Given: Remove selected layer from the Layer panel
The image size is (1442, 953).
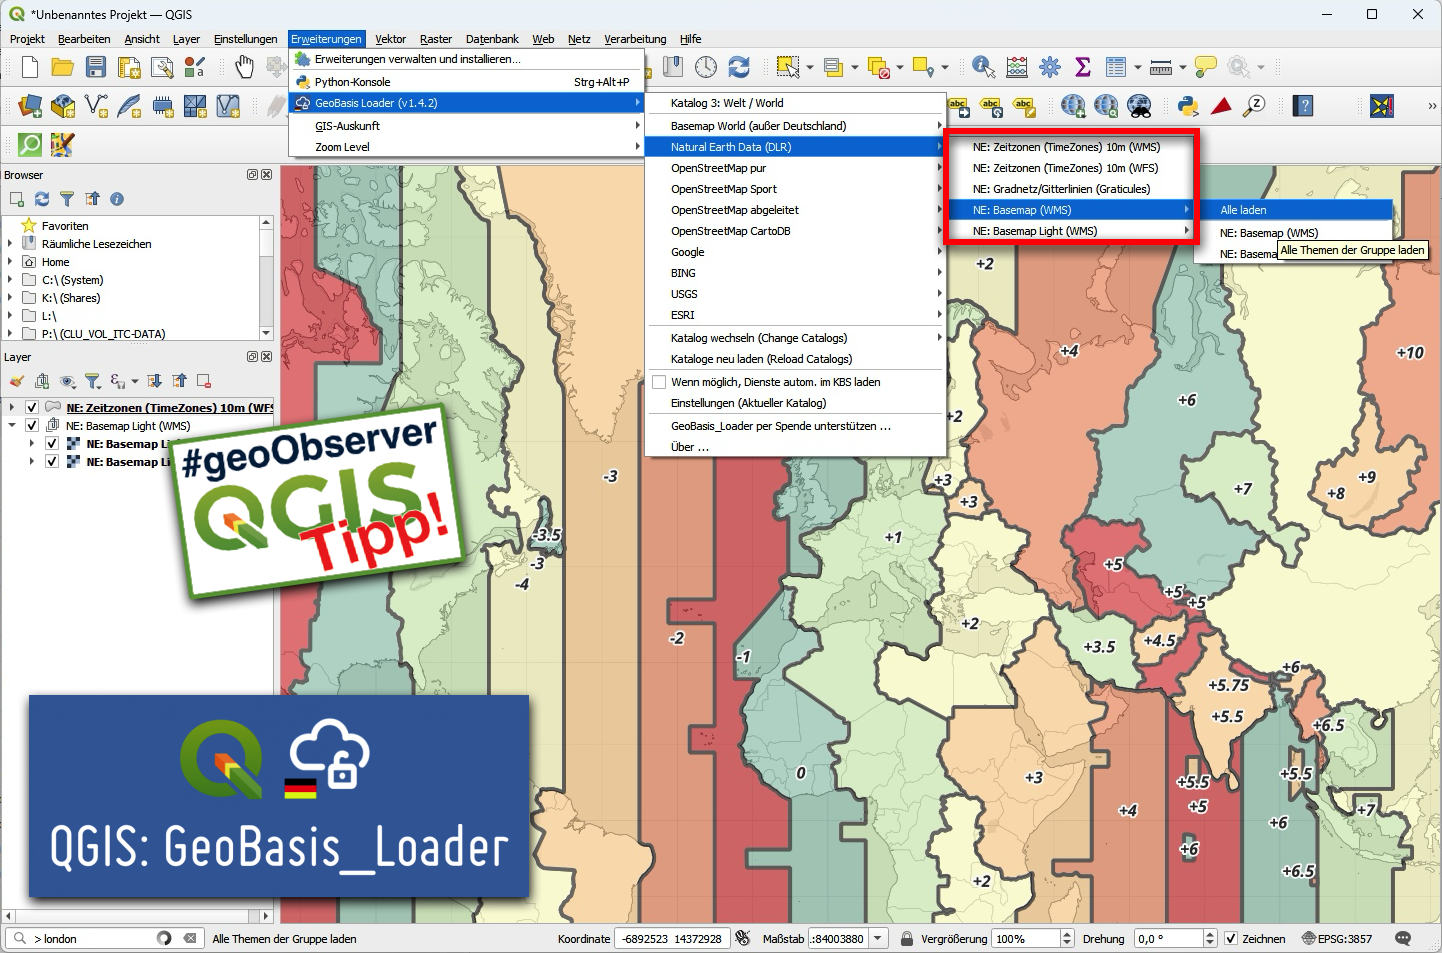Looking at the screenshot, I should 204,381.
